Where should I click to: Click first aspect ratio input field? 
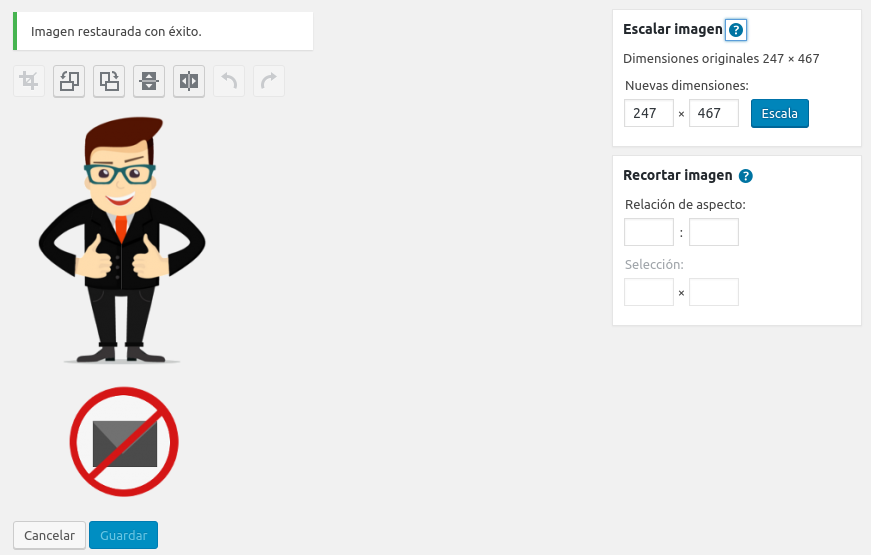[x=649, y=232]
